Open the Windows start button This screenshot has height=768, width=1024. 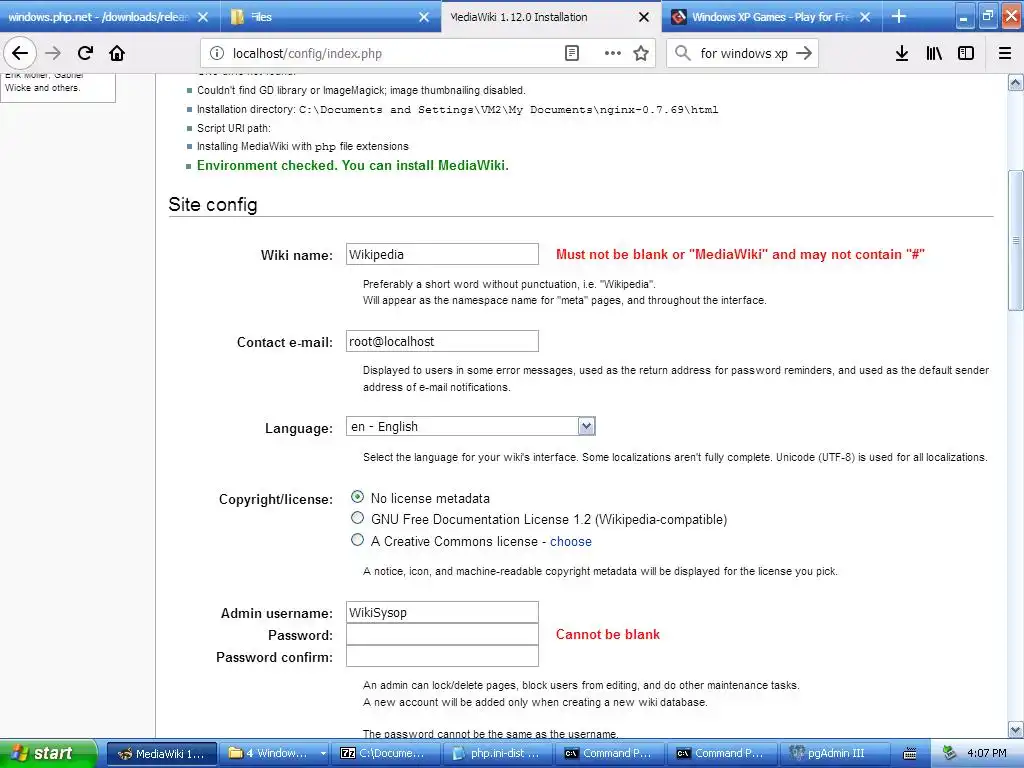(x=48, y=754)
